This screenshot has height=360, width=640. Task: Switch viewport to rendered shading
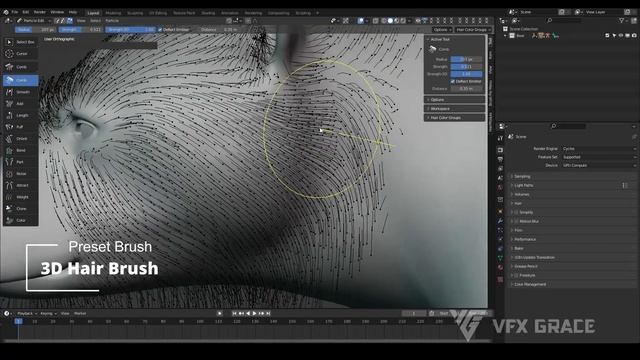(403, 20)
